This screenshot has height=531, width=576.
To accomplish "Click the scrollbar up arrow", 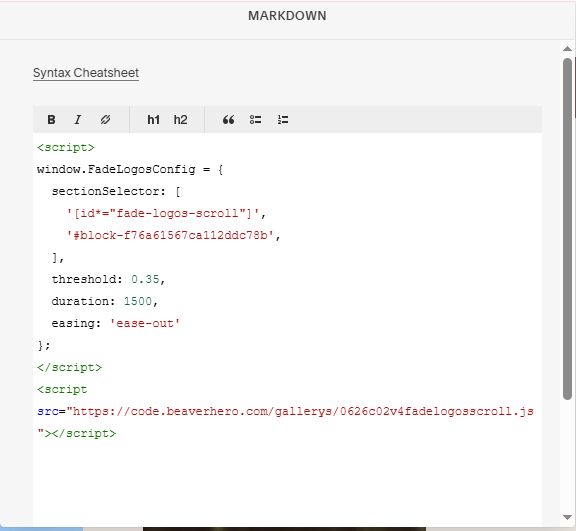I will 567,49.
